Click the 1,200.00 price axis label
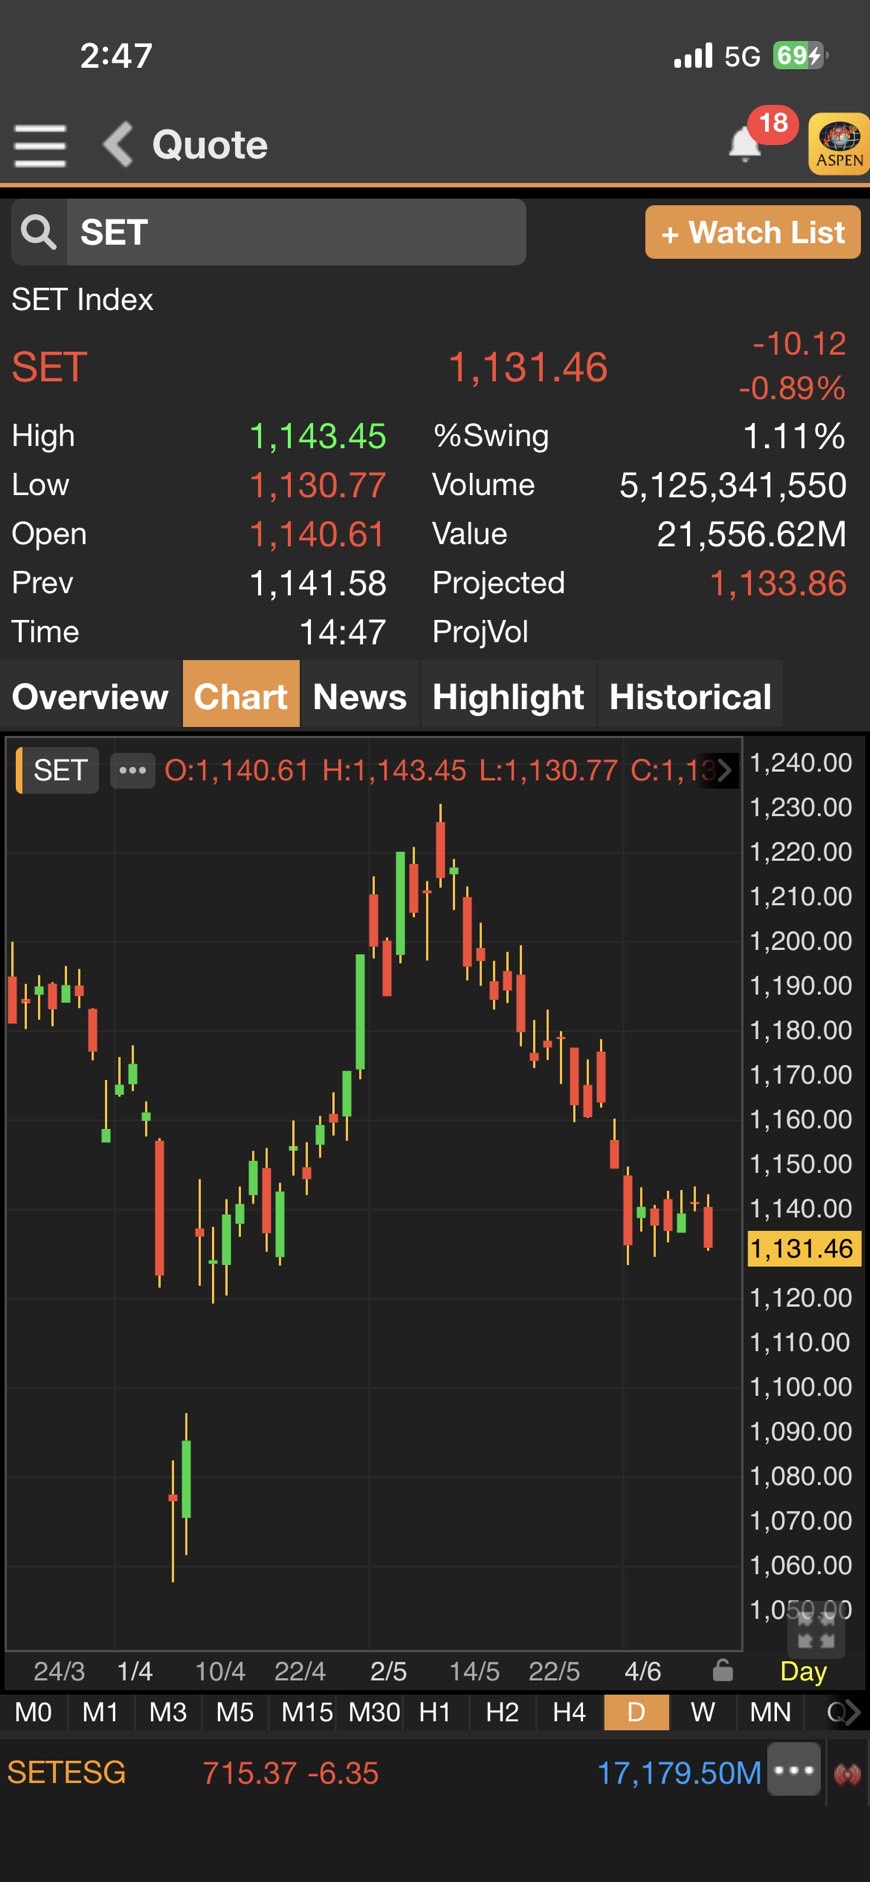The height and width of the screenshot is (1882, 870). click(801, 941)
